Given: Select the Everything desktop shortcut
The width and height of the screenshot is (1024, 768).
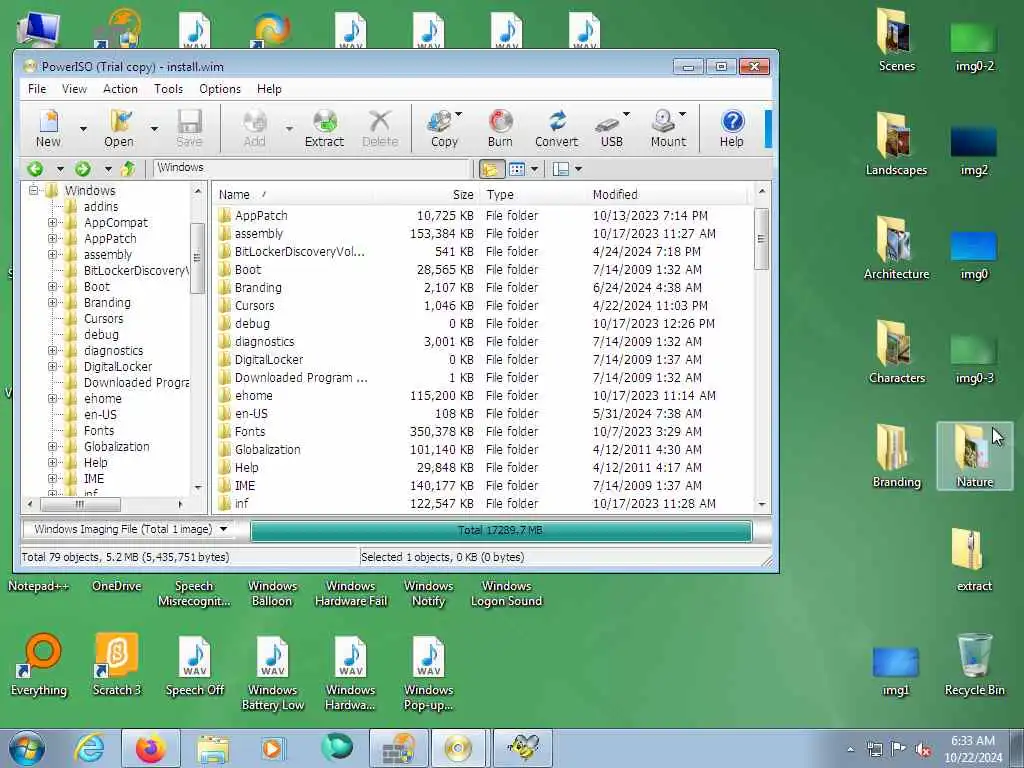Looking at the screenshot, I should click(x=39, y=664).
